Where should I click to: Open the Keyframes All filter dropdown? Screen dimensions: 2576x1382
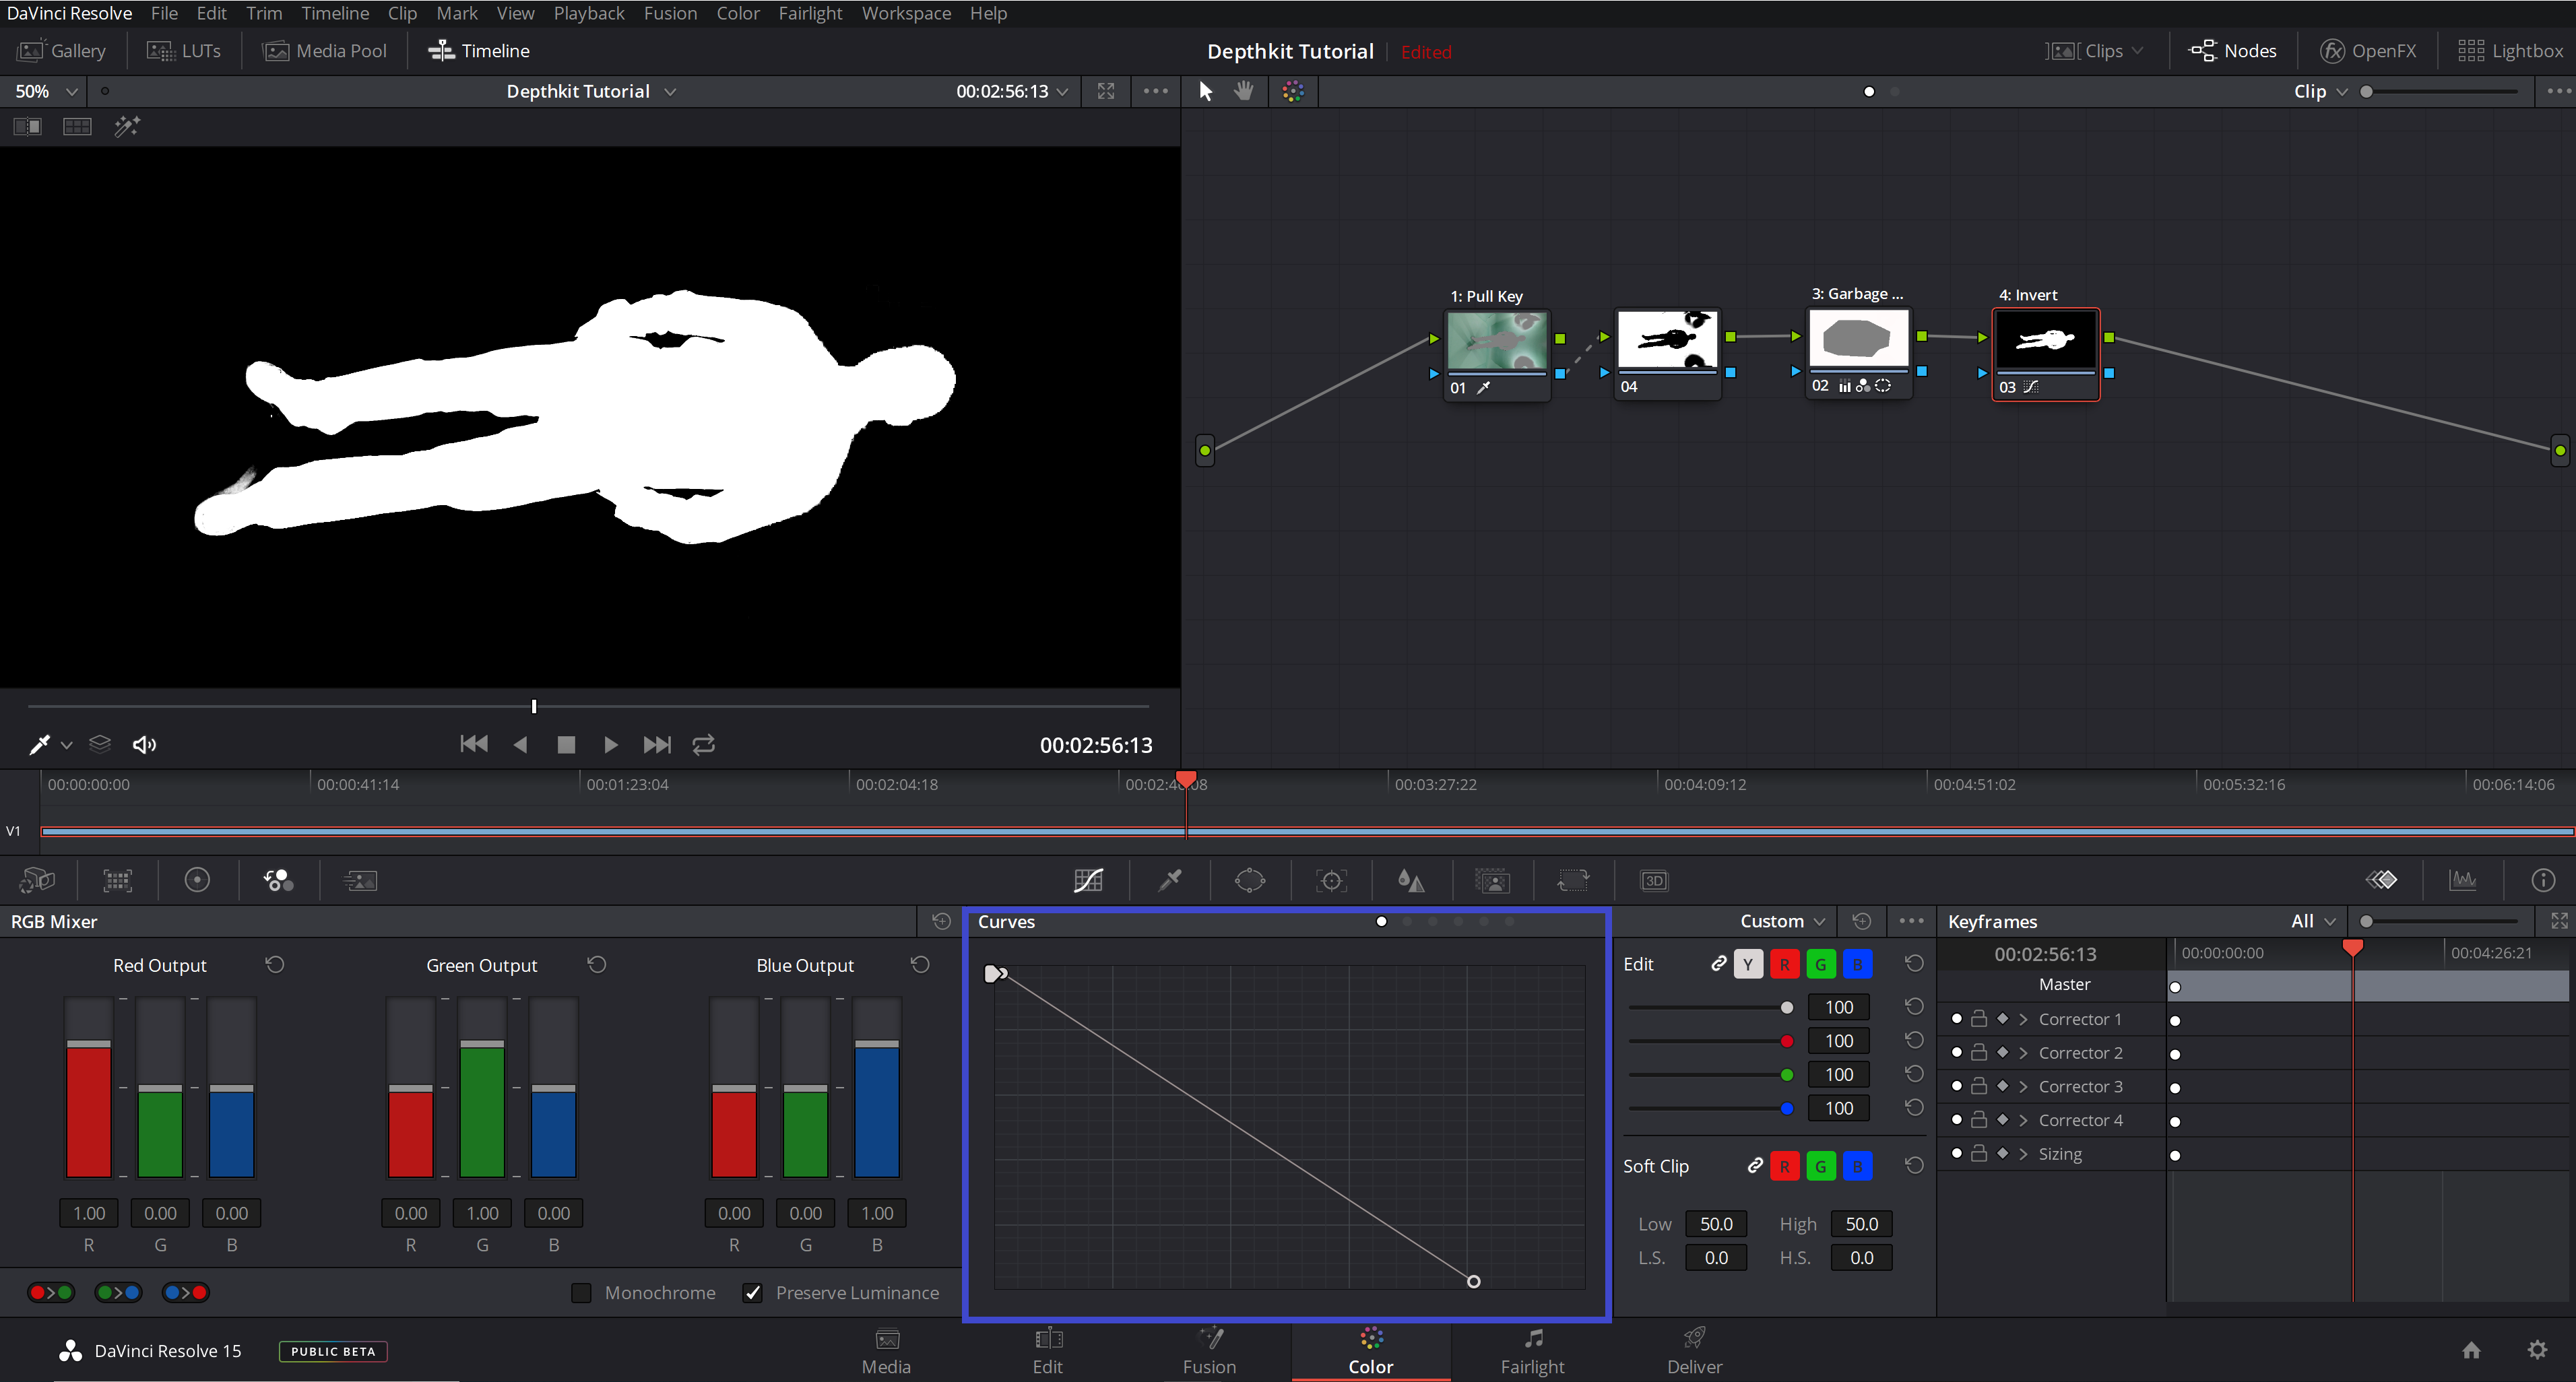click(x=2313, y=921)
